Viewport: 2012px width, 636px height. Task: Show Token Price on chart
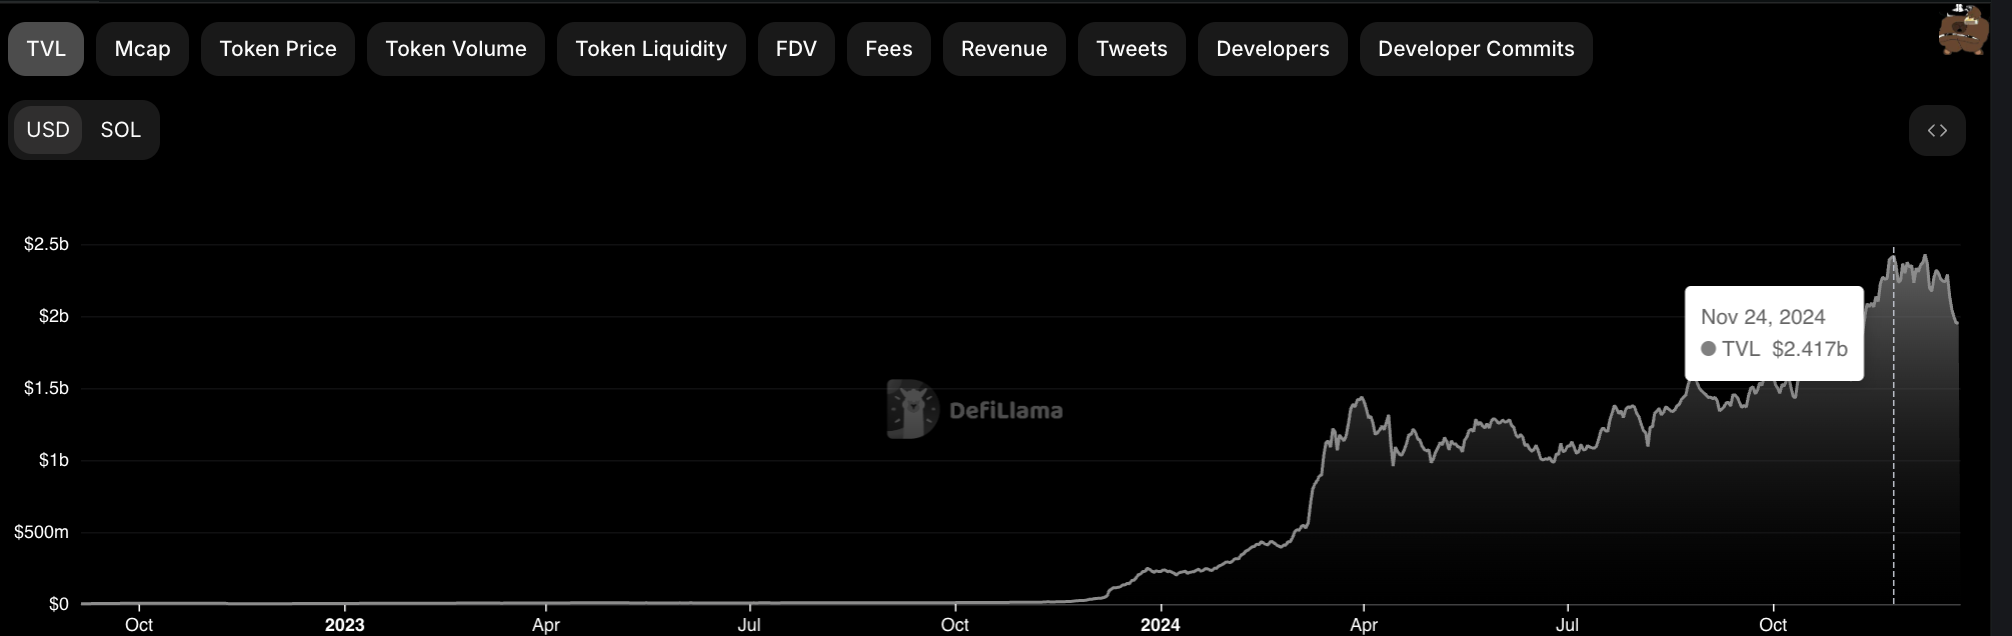click(277, 49)
